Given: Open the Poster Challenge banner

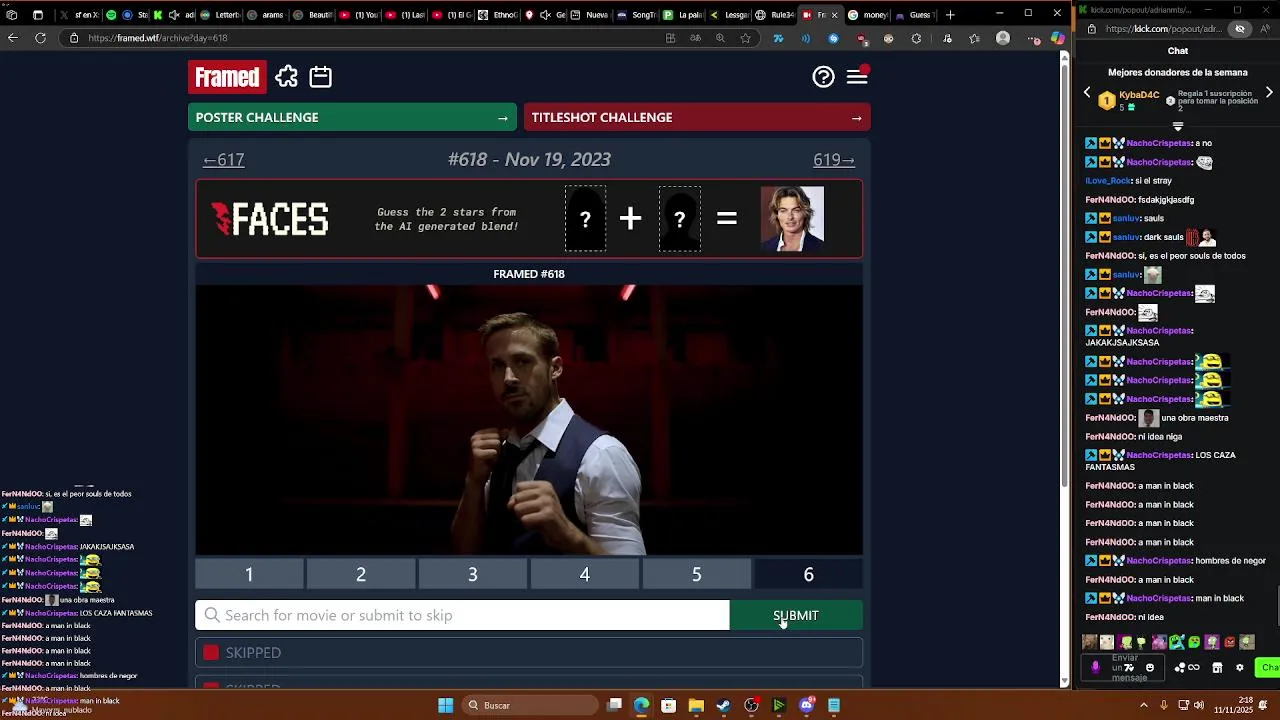Looking at the screenshot, I should (x=352, y=117).
